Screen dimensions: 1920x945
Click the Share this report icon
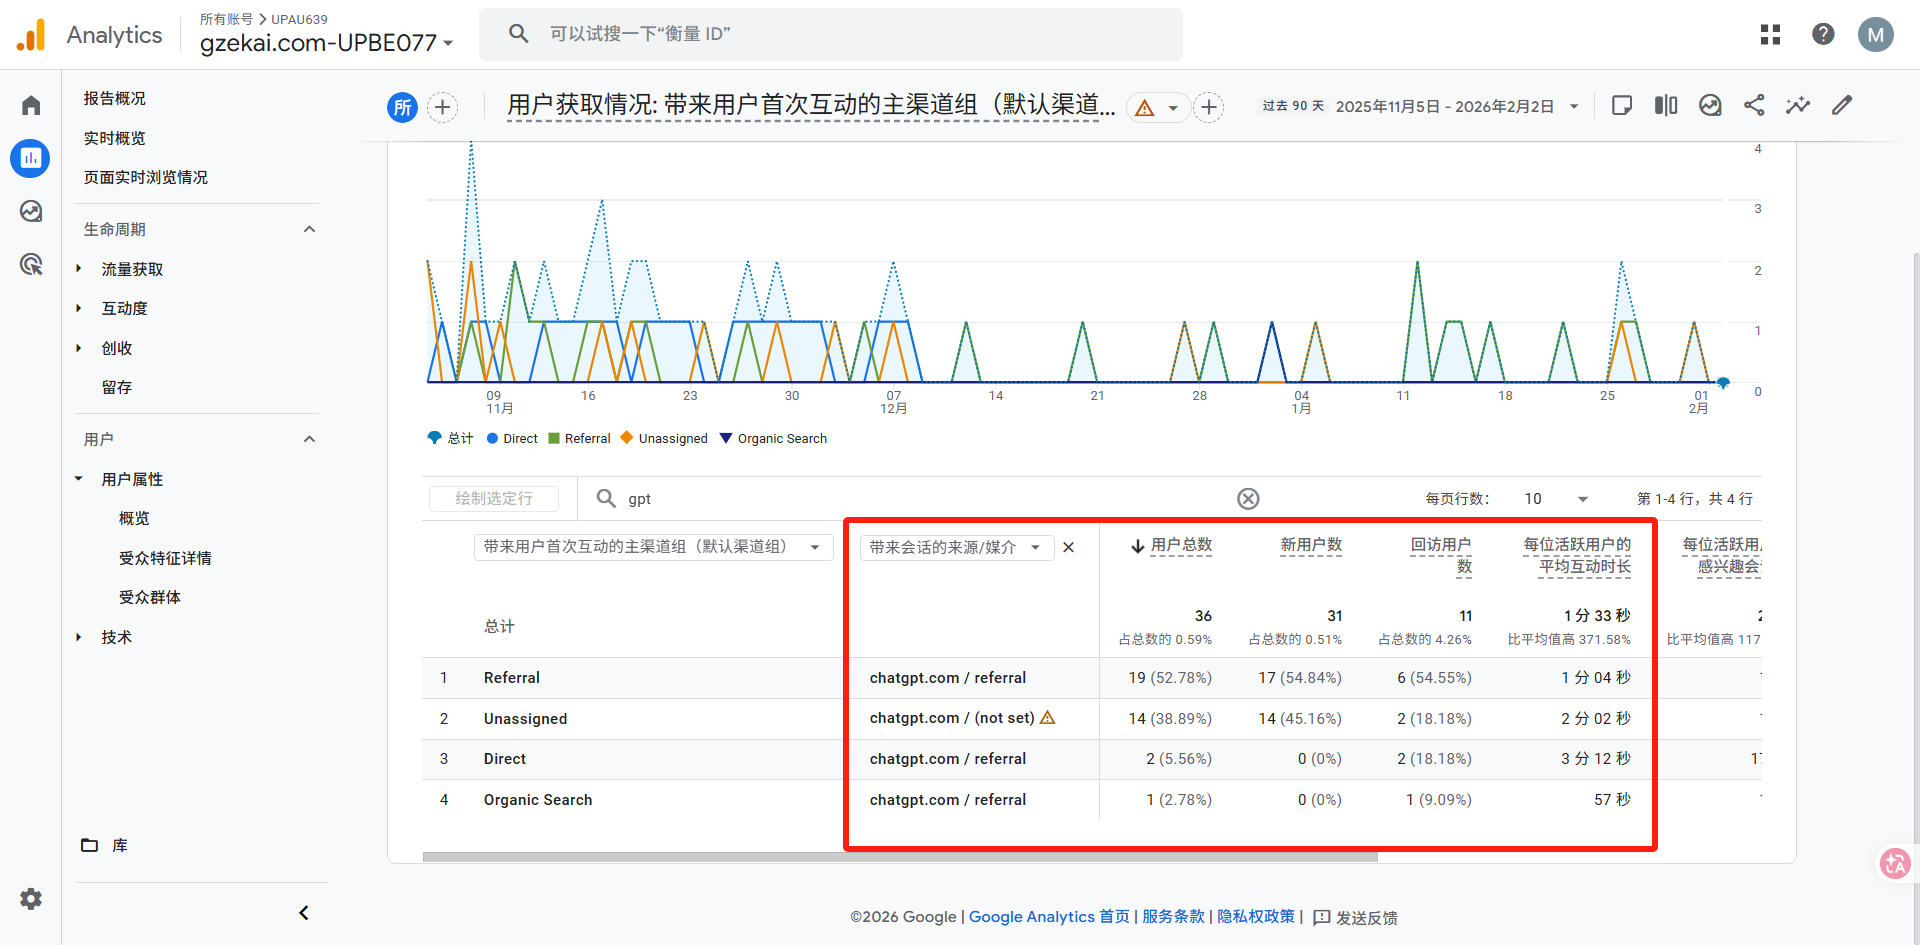point(1754,106)
